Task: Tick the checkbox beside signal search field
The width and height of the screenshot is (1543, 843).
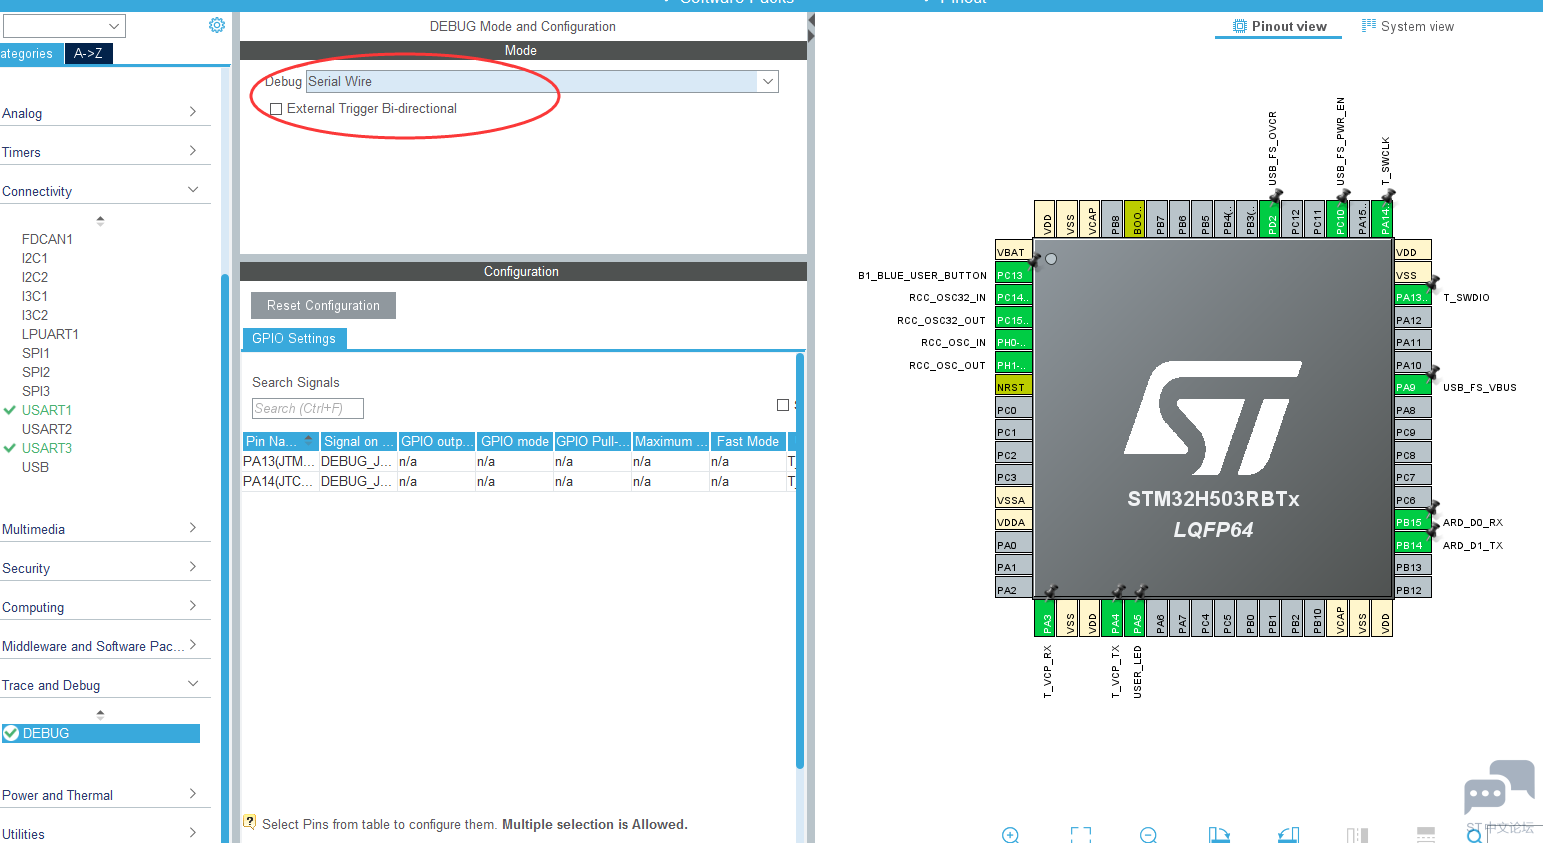Action: pos(783,405)
